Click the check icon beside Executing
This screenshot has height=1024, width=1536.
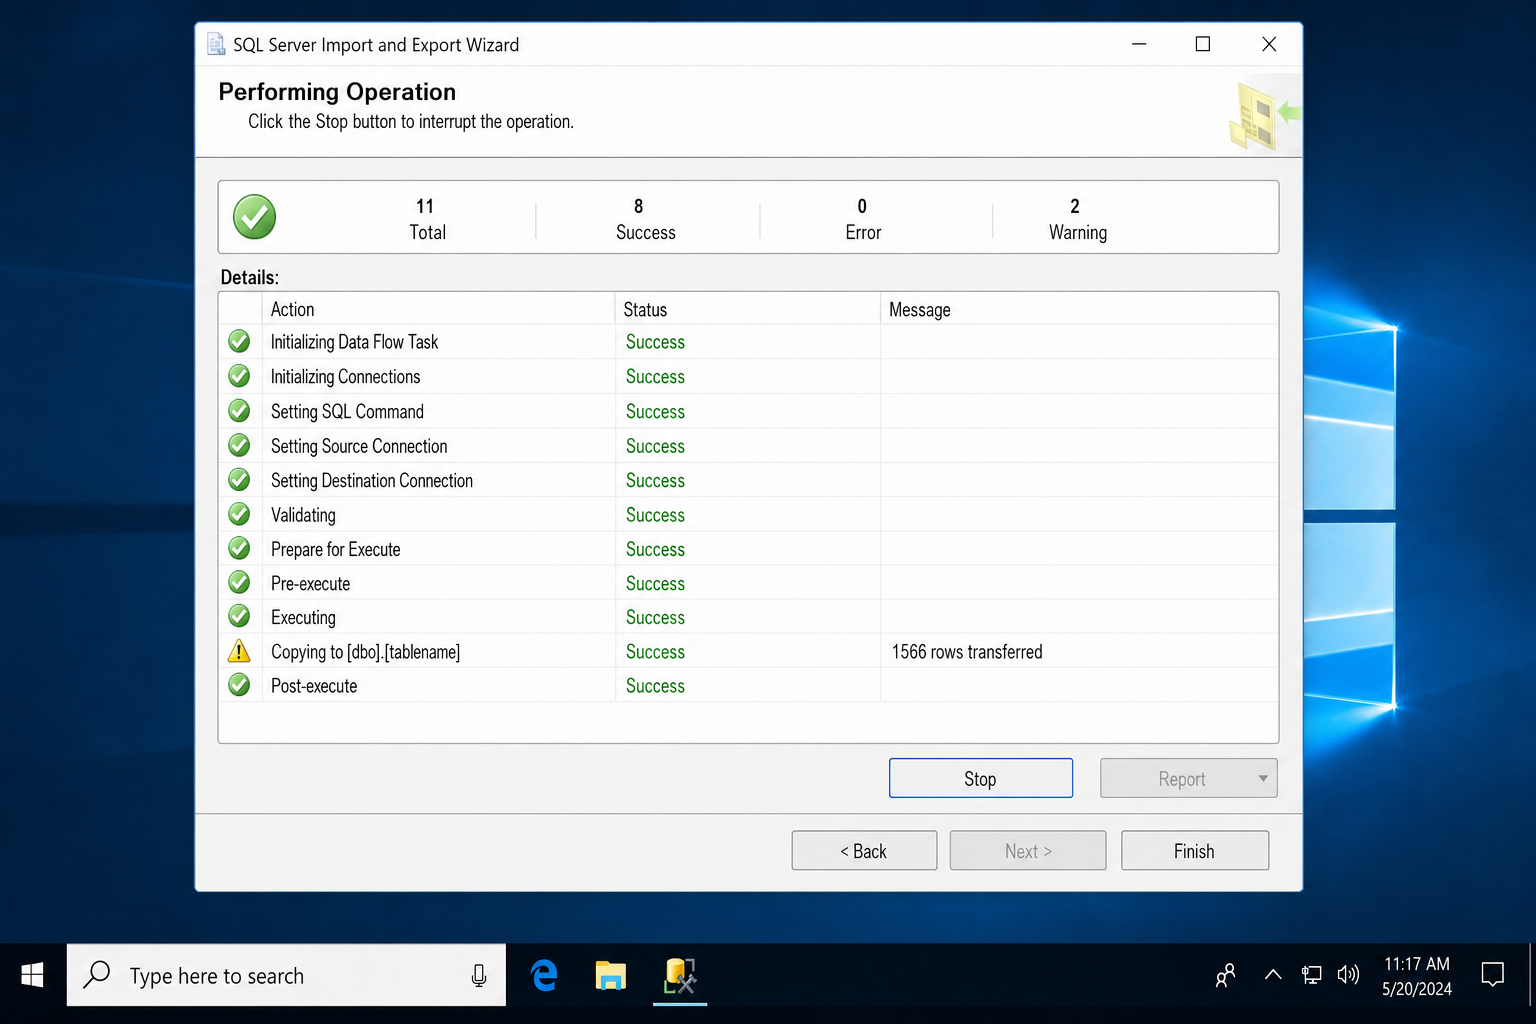tap(239, 616)
